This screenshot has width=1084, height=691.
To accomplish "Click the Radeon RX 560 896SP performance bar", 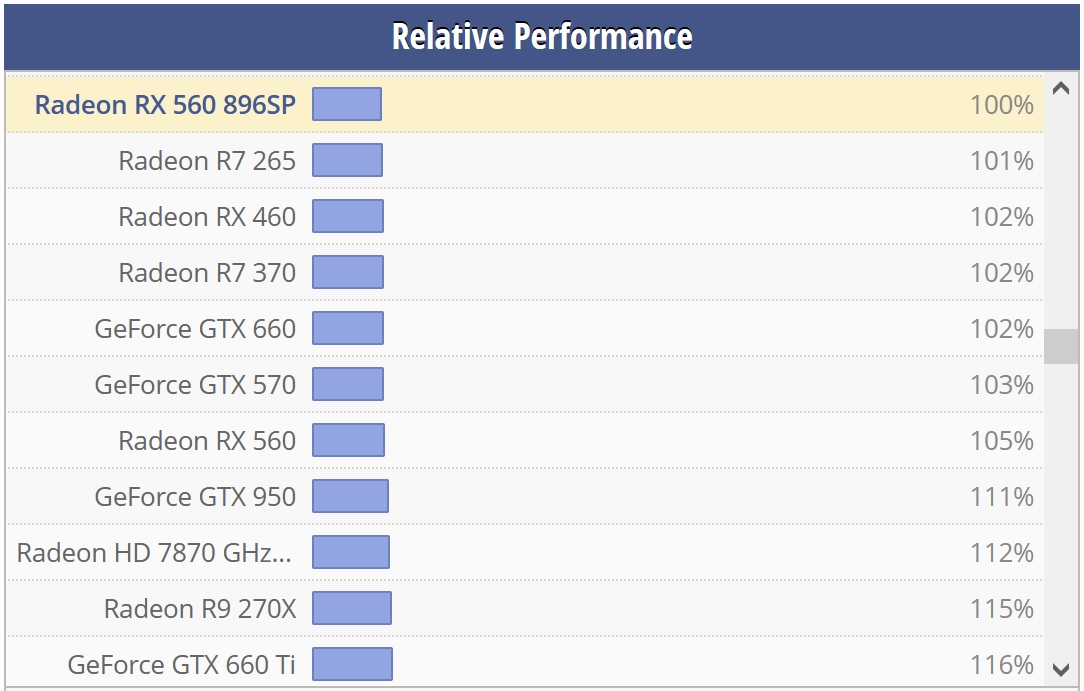I will [347, 104].
